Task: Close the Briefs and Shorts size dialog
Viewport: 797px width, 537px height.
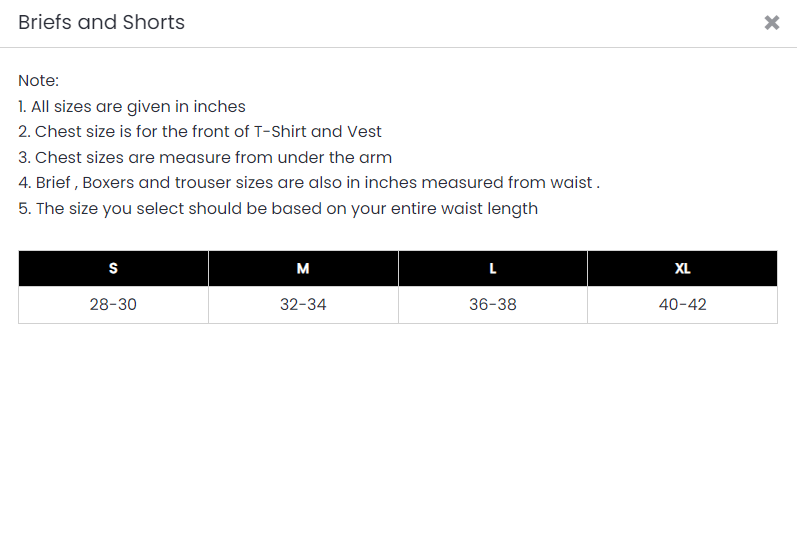Action: [x=771, y=23]
